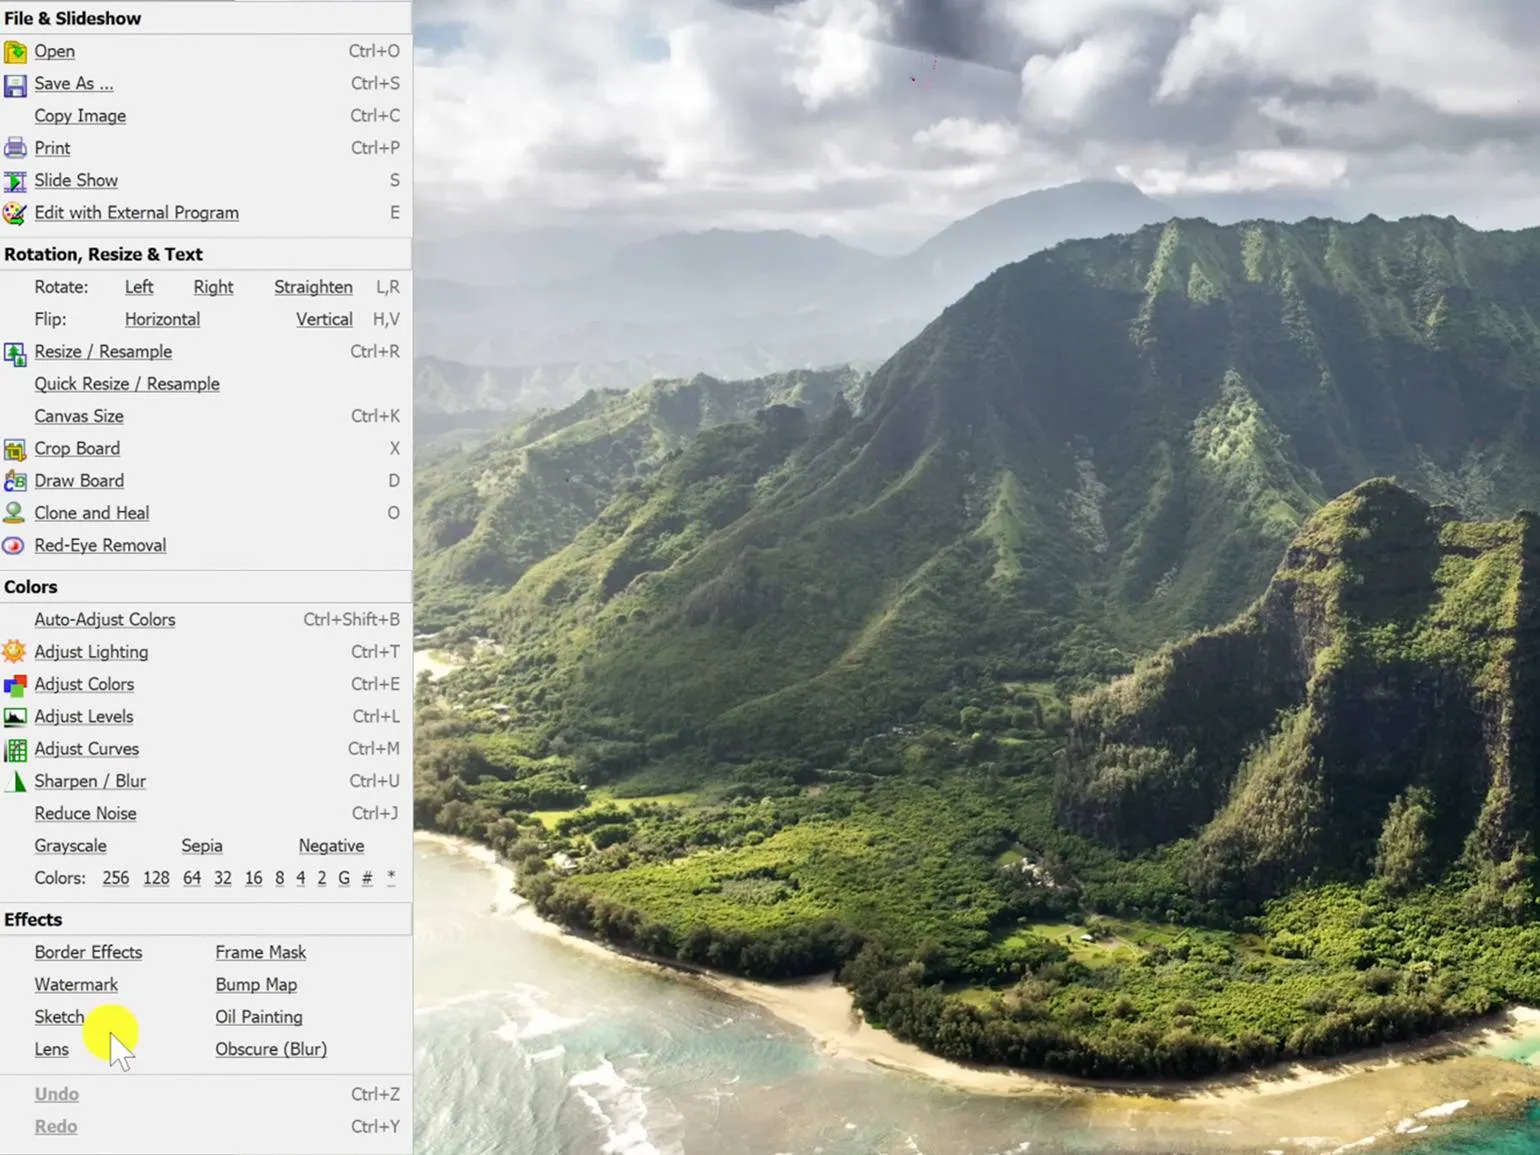Image resolution: width=1540 pixels, height=1155 pixels.
Task: Flip the image Vertical
Action: pos(324,319)
